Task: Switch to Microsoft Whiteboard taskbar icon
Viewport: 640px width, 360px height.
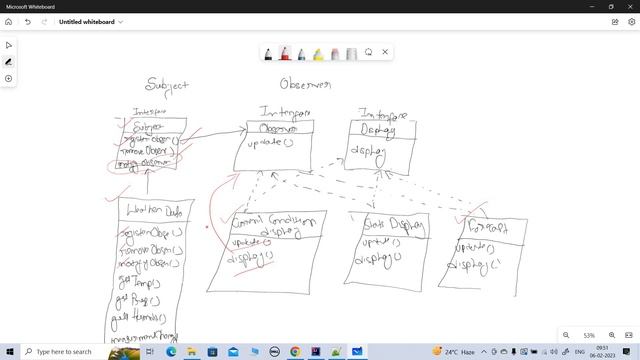Action: coord(357,351)
